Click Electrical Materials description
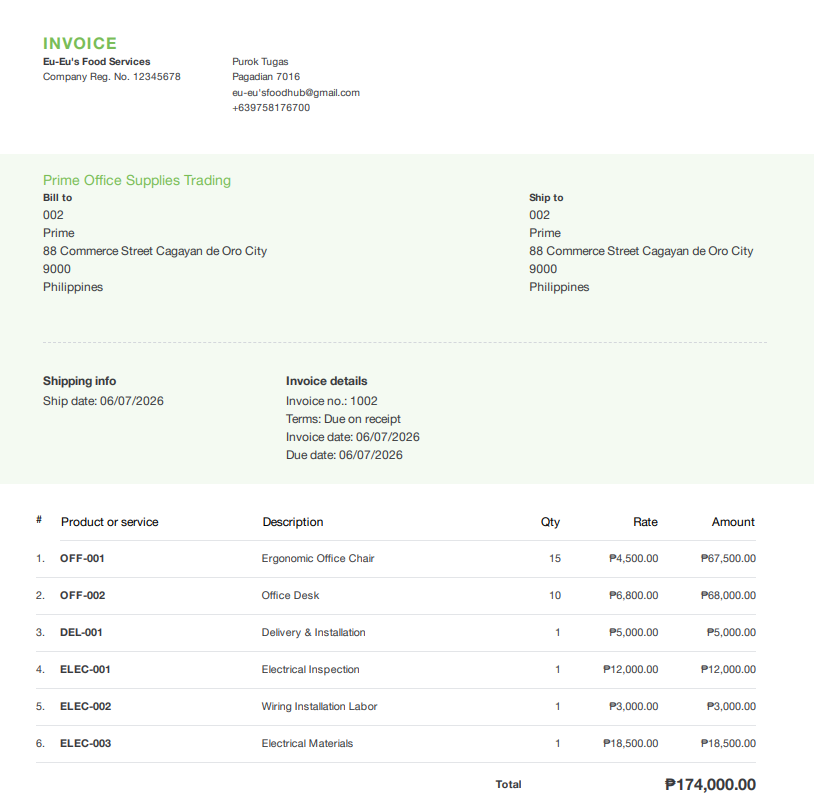Image resolution: width=814 pixels, height=804 pixels. click(x=307, y=743)
